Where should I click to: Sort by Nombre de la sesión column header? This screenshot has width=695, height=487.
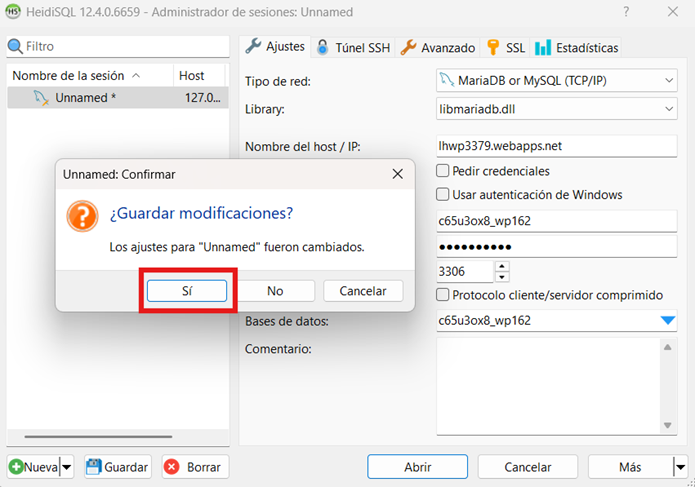pos(90,76)
